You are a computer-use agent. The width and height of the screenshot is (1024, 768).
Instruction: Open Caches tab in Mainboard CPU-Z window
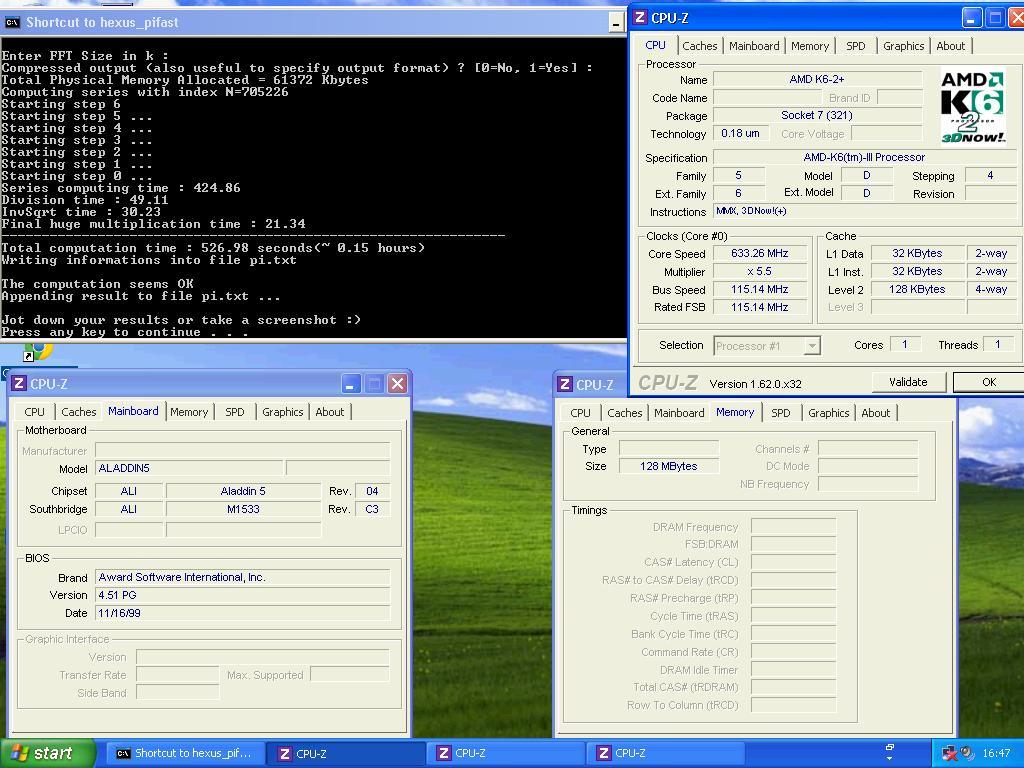click(78, 412)
